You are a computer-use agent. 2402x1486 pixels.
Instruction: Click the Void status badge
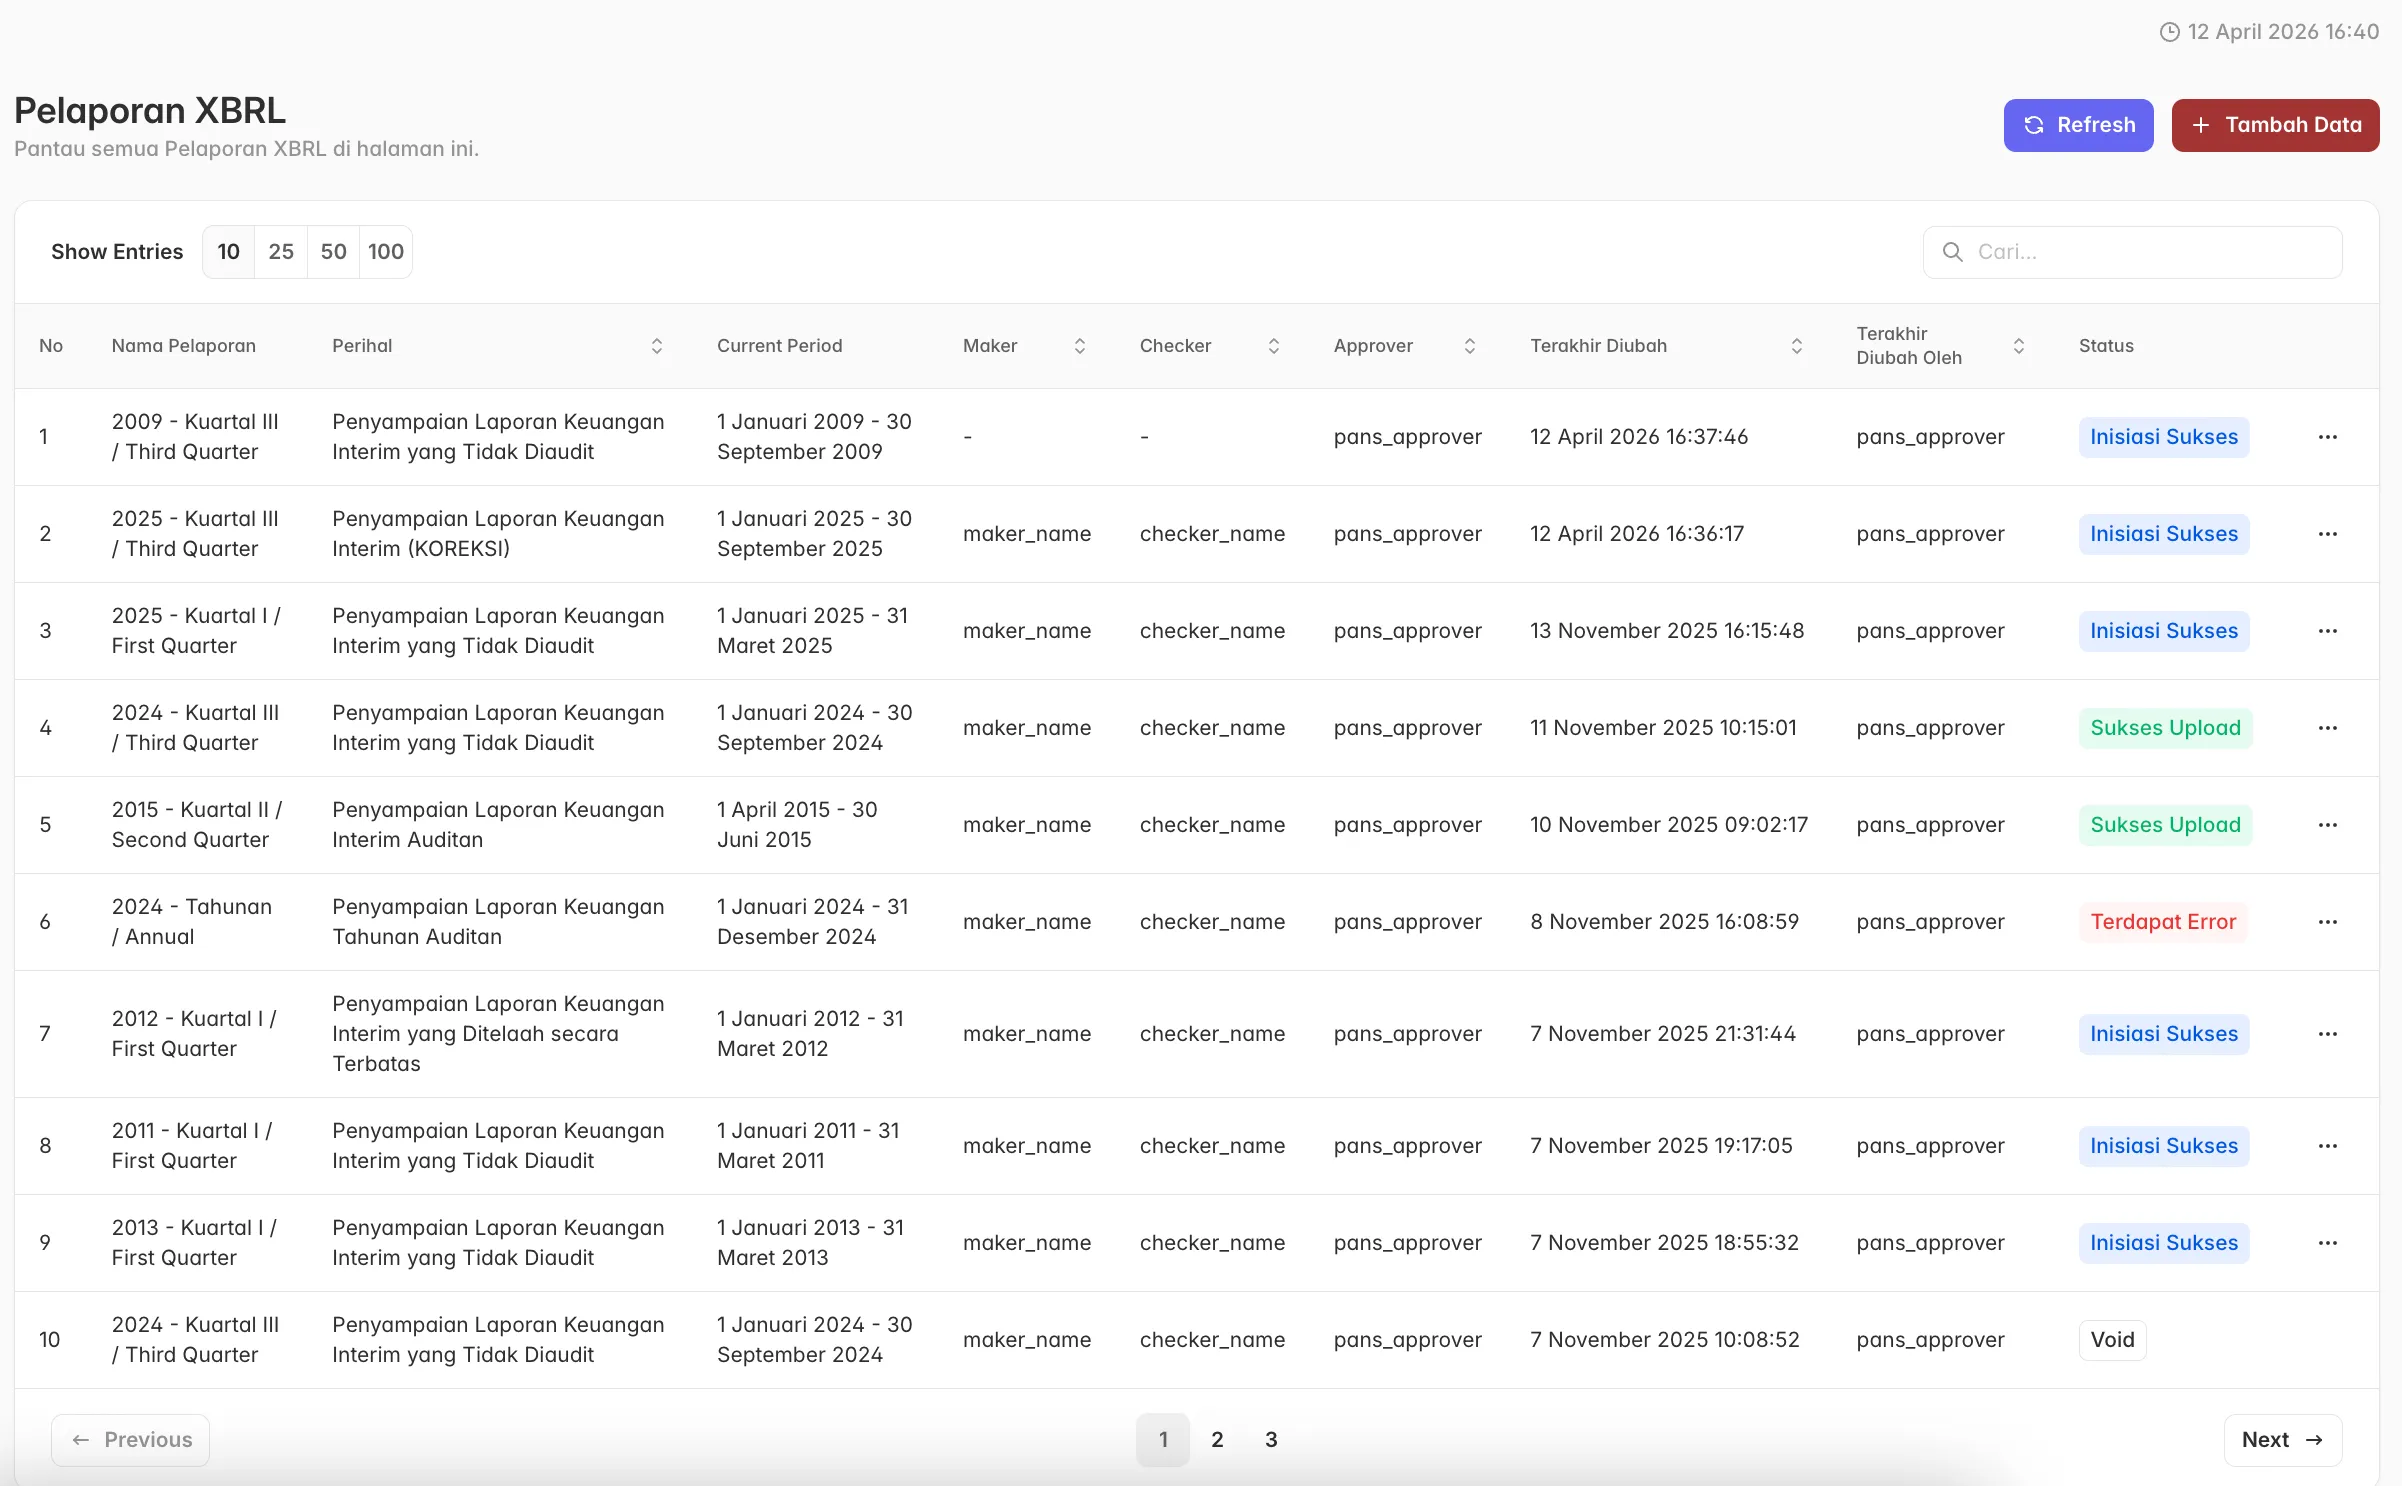click(2112, 1340)
